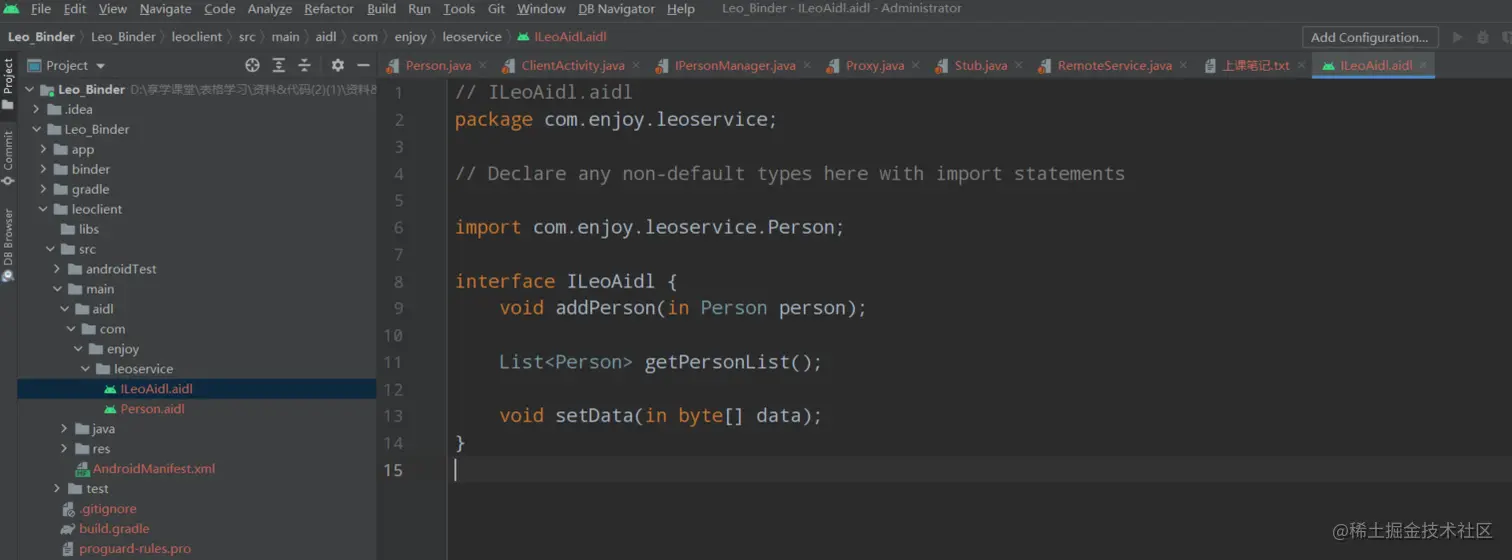Click the Expand All icon in Project panel
This screenshot has height=560, width=1512.
[279, 65]
